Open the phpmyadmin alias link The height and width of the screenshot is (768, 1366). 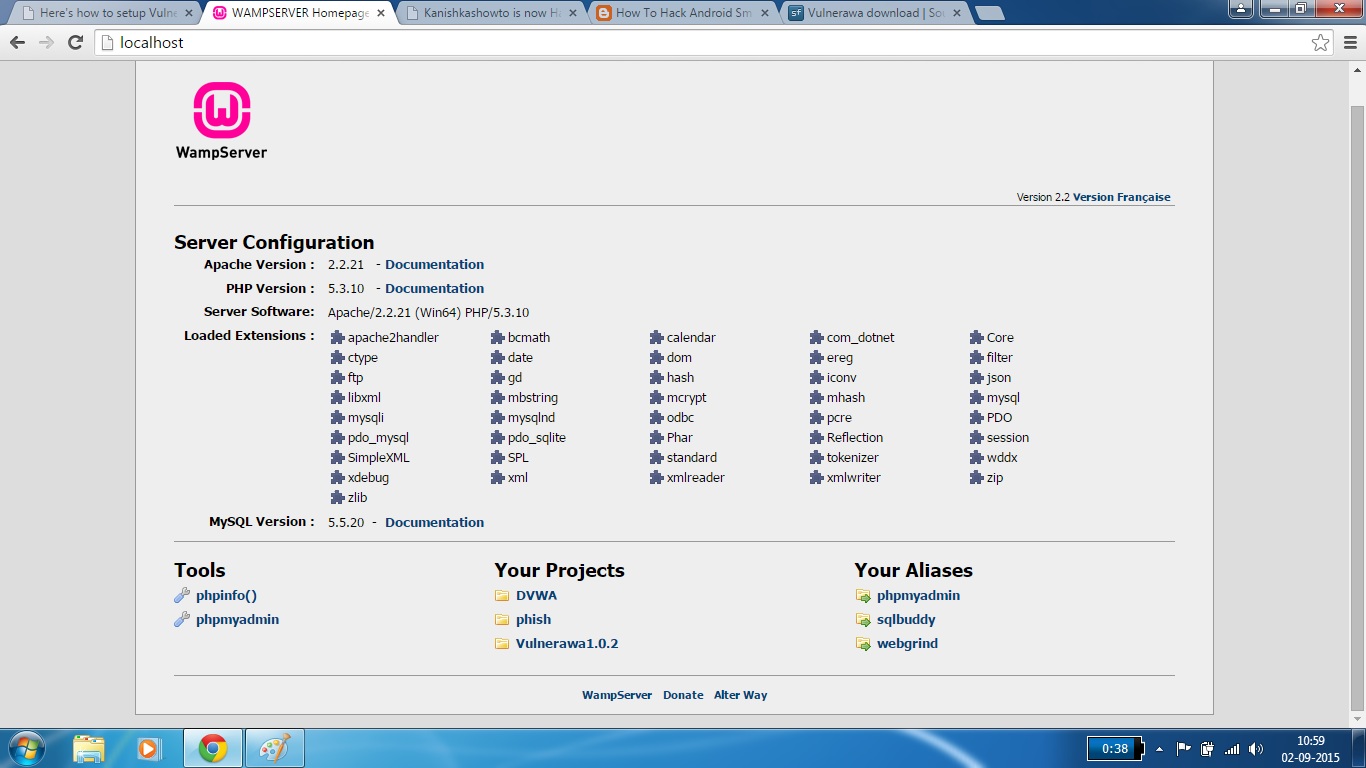(x=918, y=596)
